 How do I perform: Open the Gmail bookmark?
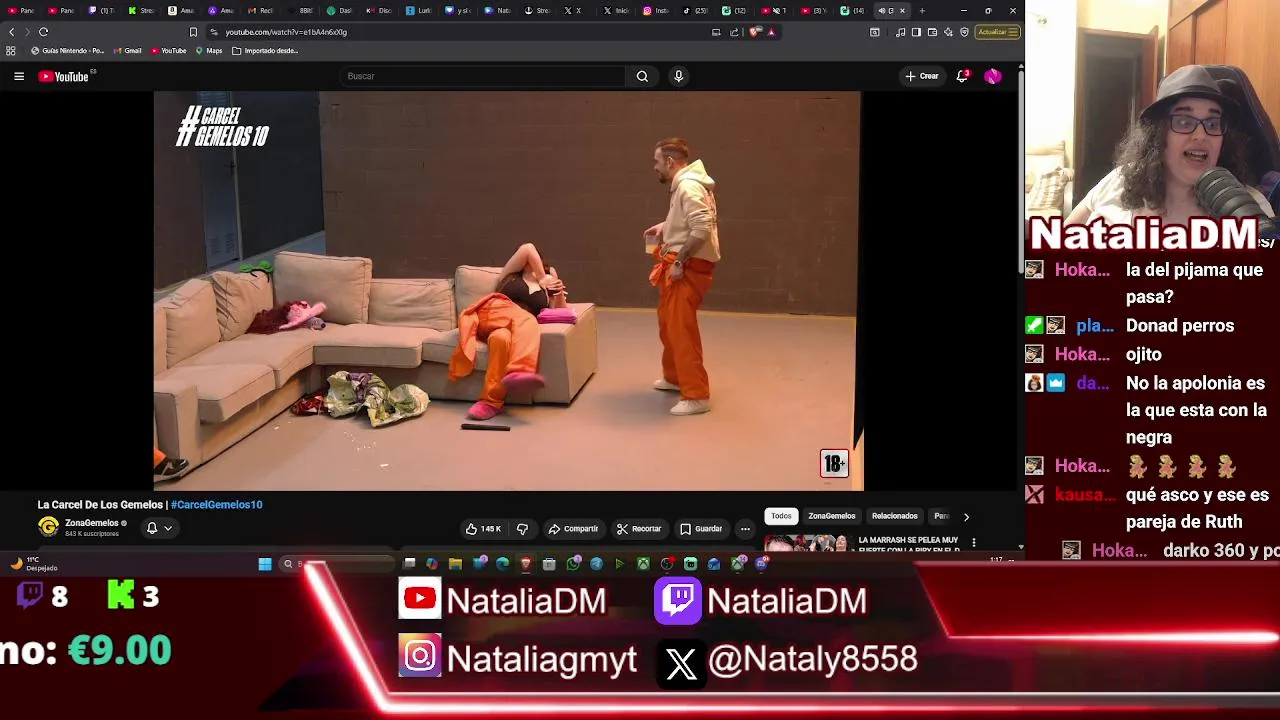coord(127,51)
